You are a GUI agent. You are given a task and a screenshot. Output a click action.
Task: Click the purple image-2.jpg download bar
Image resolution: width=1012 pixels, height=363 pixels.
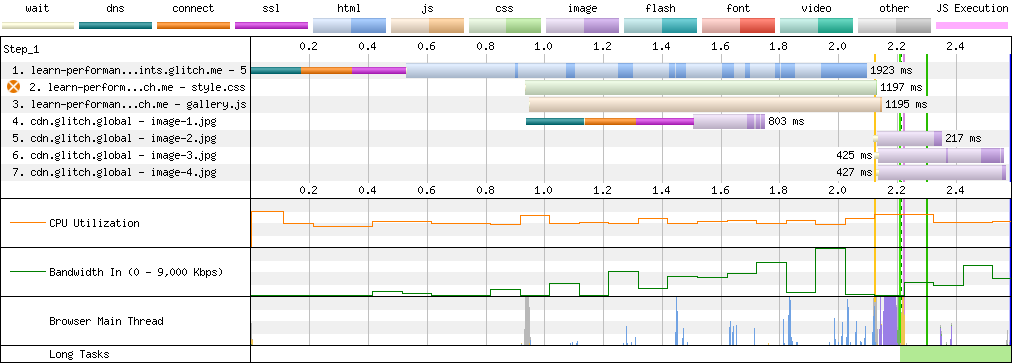[909, 138]
